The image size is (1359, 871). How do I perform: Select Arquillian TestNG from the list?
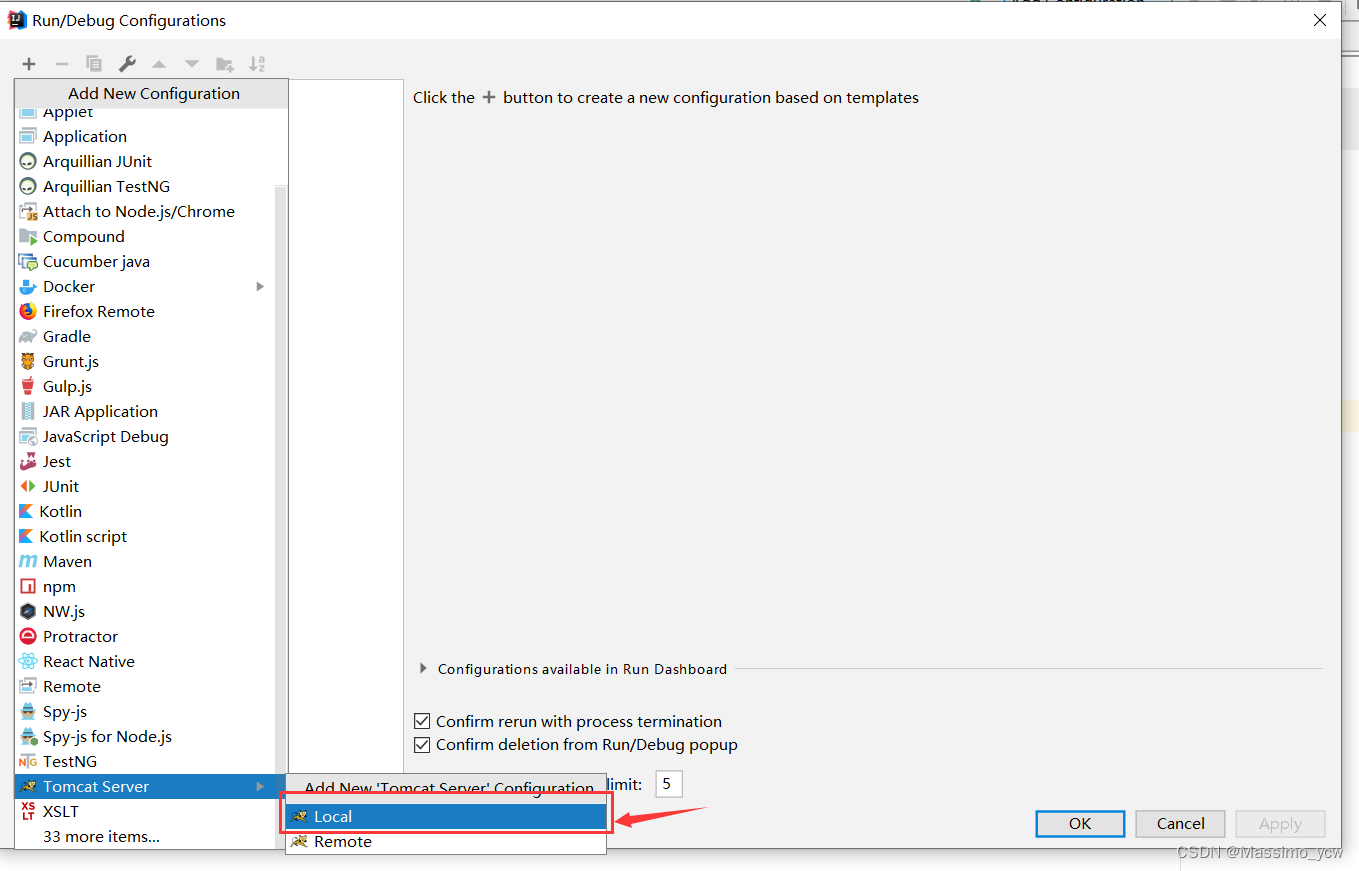(145, 186)
